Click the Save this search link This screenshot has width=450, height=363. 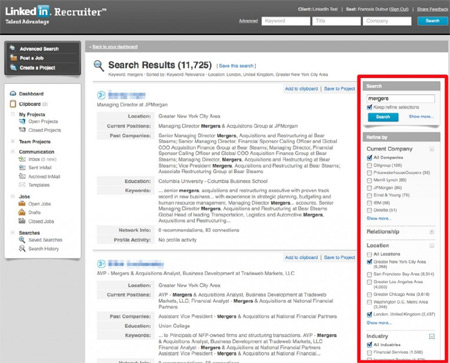(x=237, y=66)
